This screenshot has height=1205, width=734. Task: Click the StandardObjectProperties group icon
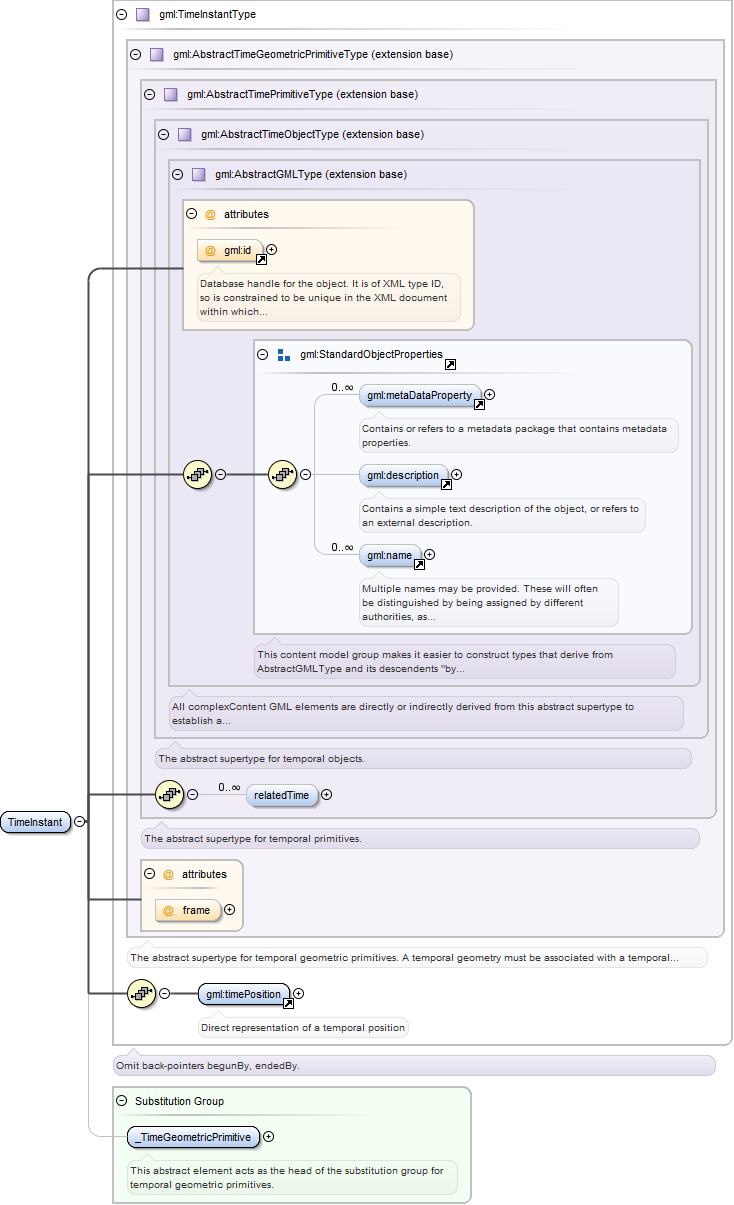point(283,354)
